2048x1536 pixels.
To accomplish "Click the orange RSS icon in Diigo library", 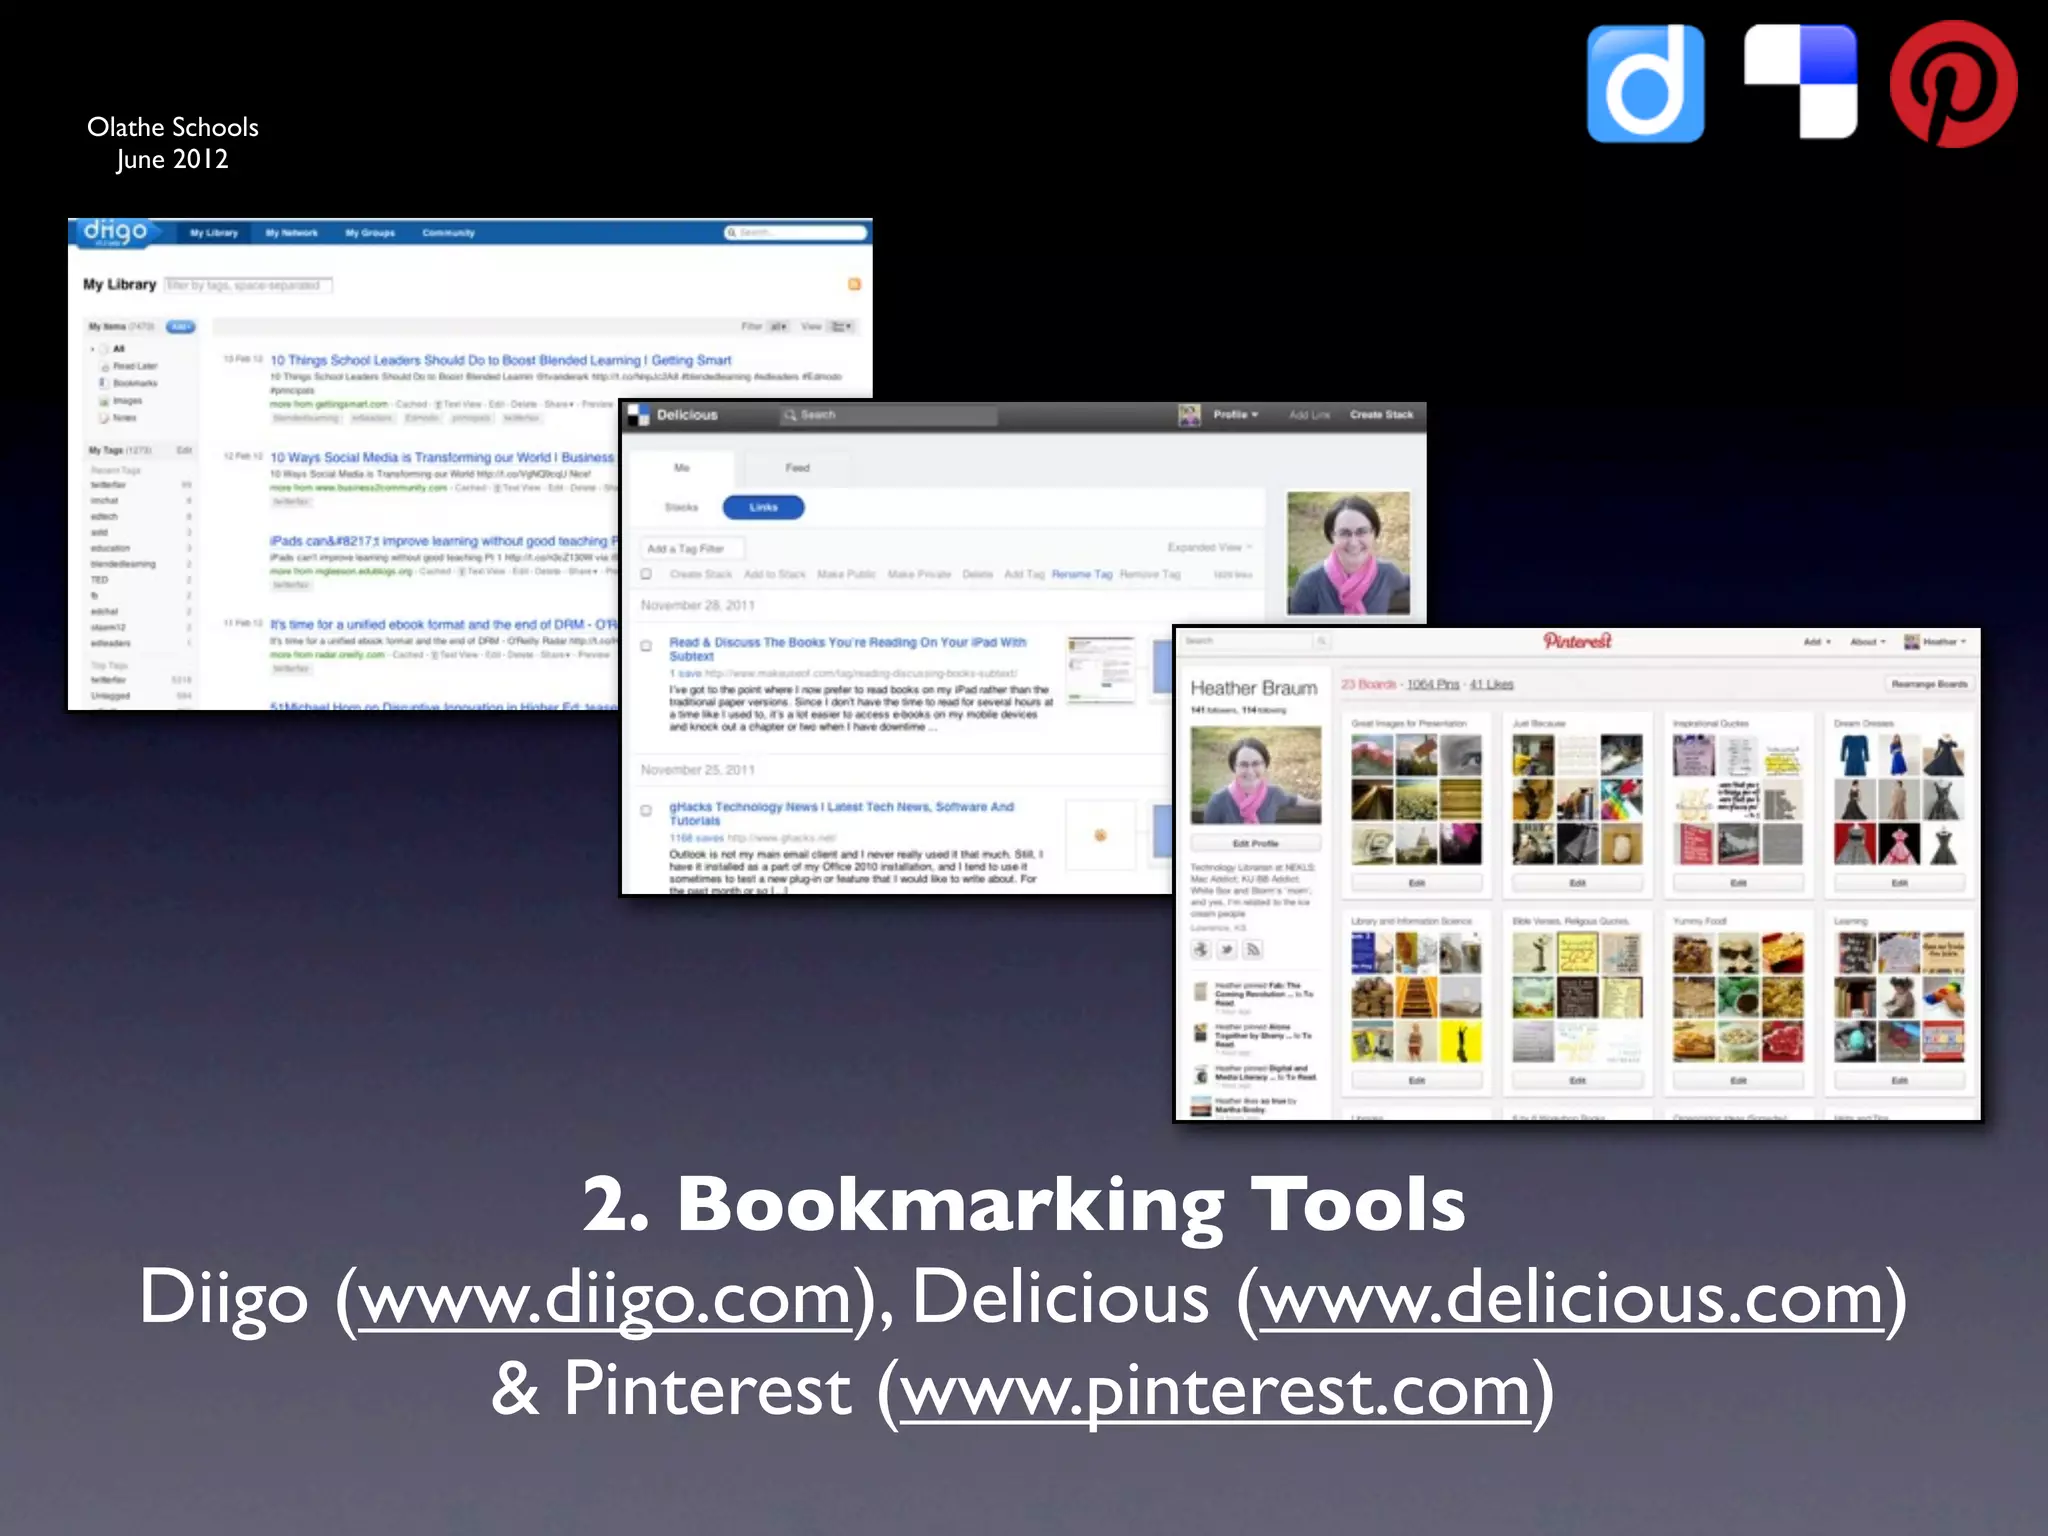I will (854, 284).
